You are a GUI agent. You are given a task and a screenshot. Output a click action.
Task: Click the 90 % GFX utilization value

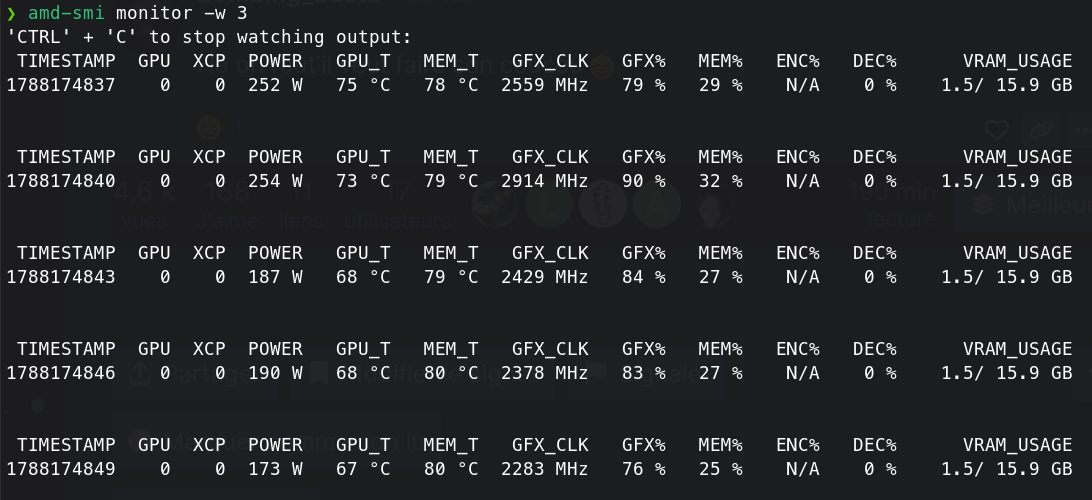click(x=644, y=181)
